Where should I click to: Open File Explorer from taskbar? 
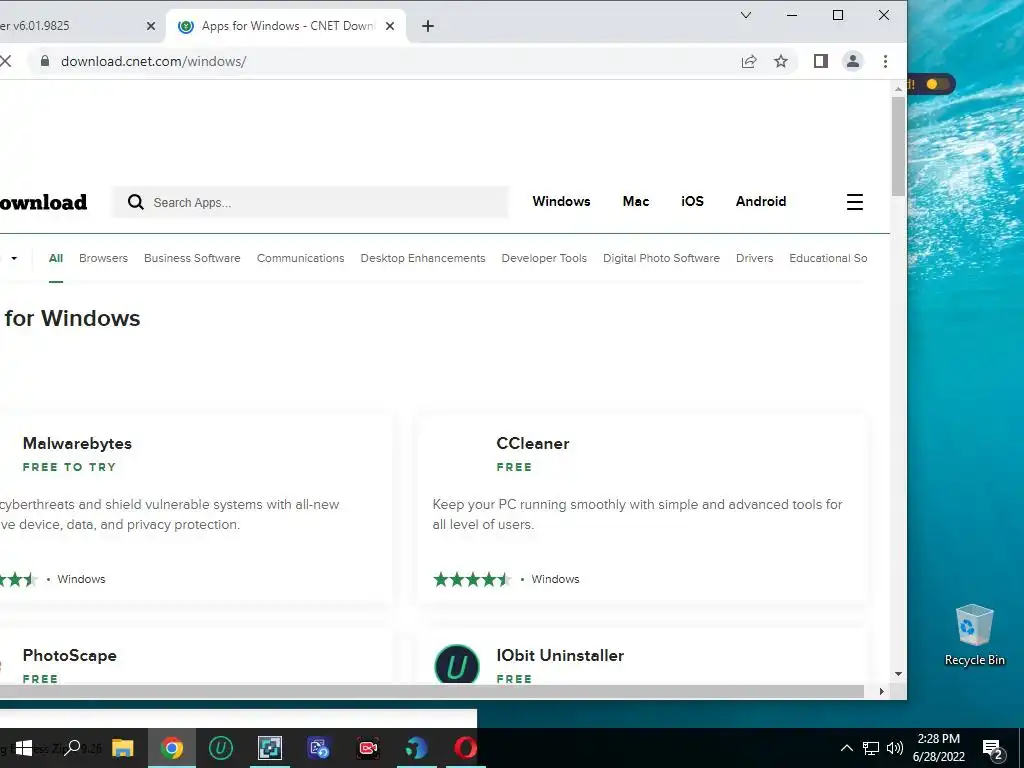(x=122, y=748)
